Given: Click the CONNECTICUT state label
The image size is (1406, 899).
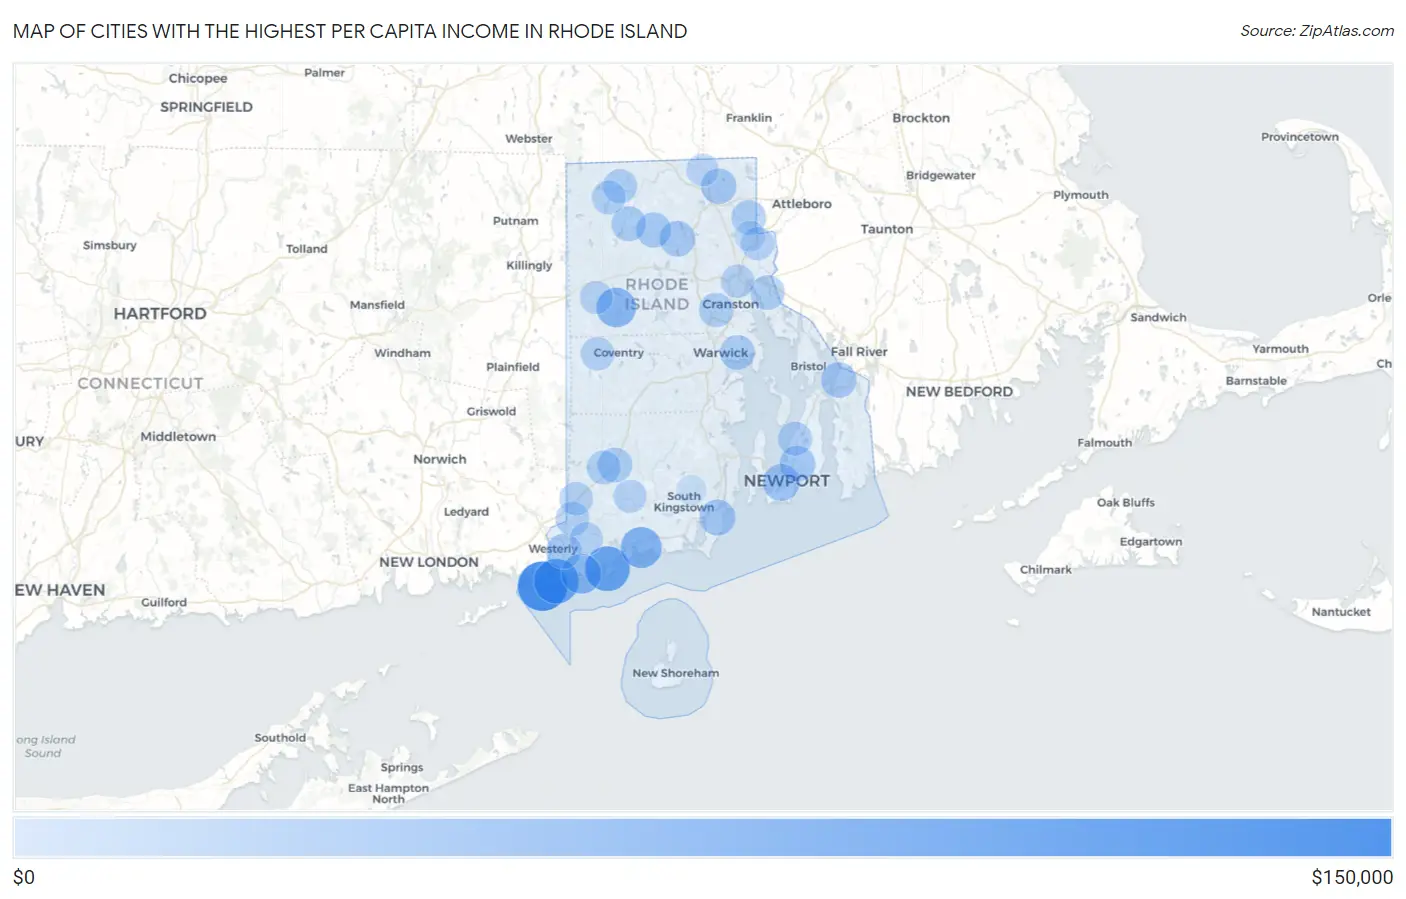Looking at the screenshot, I should point(140,384).
